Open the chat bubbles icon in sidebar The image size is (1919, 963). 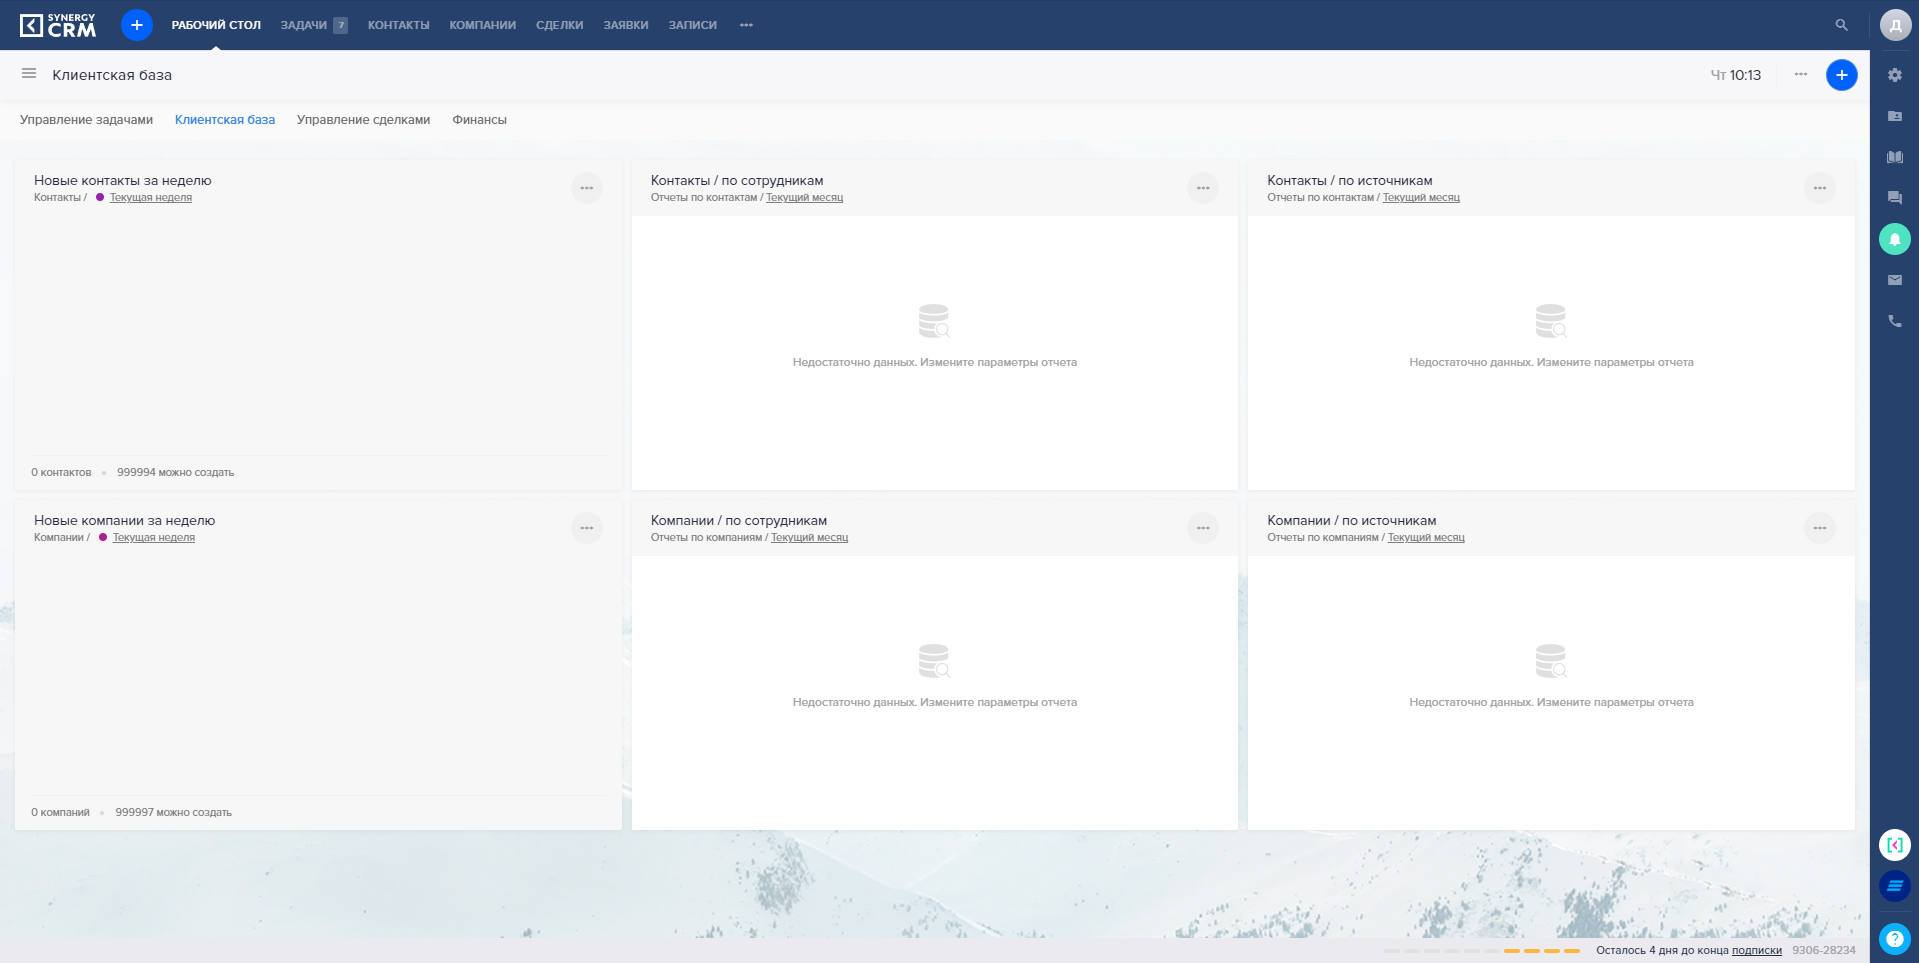pyautogui.click(x=1895, y=198)
